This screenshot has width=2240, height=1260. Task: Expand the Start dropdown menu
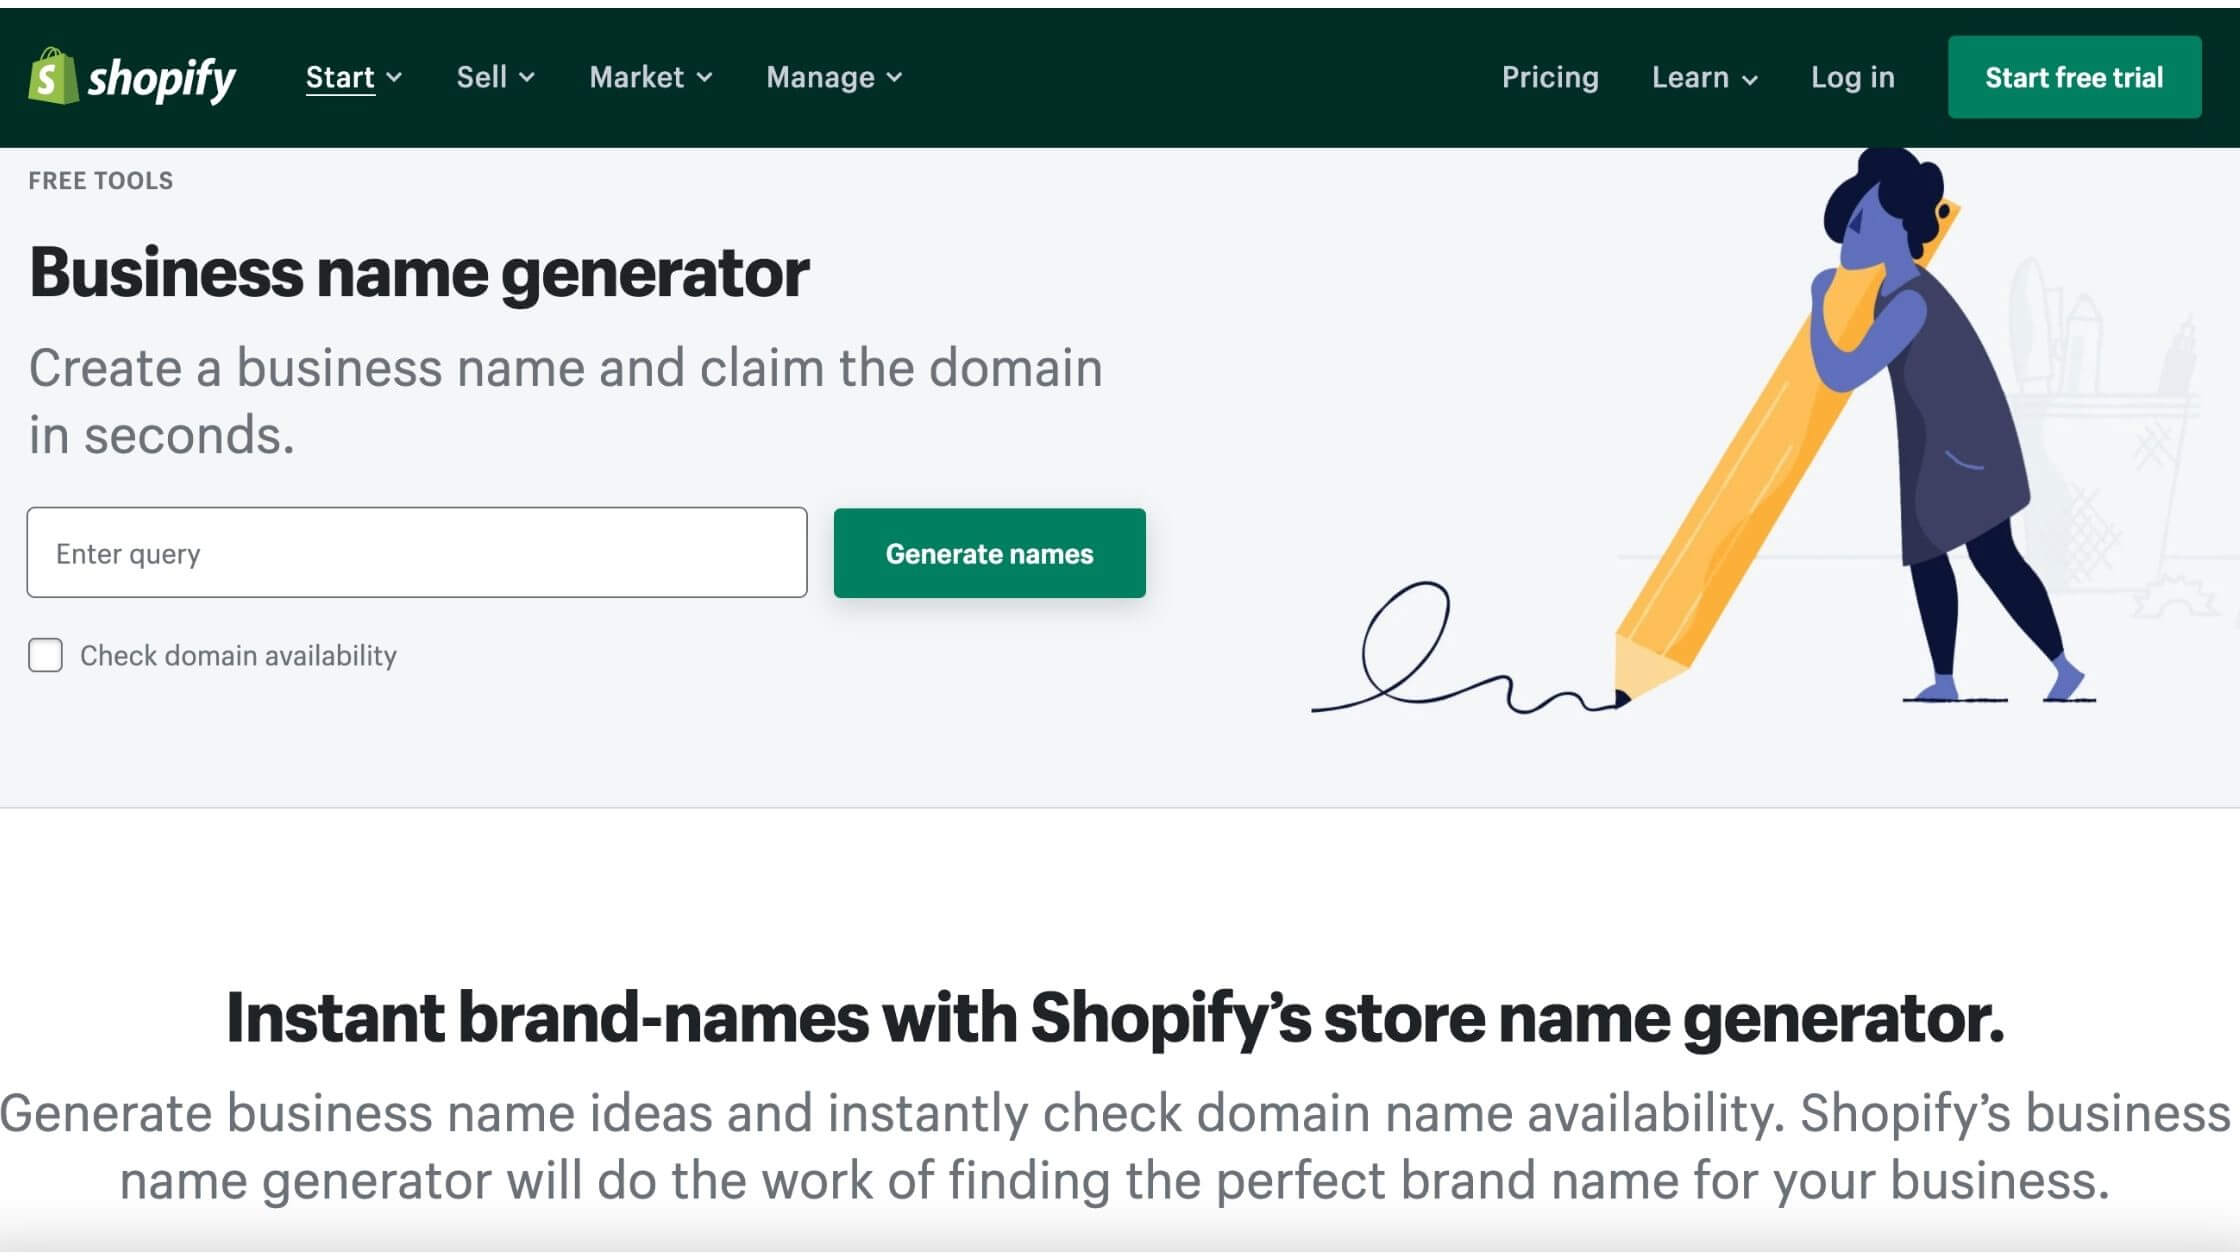click(x=352, y=77)
